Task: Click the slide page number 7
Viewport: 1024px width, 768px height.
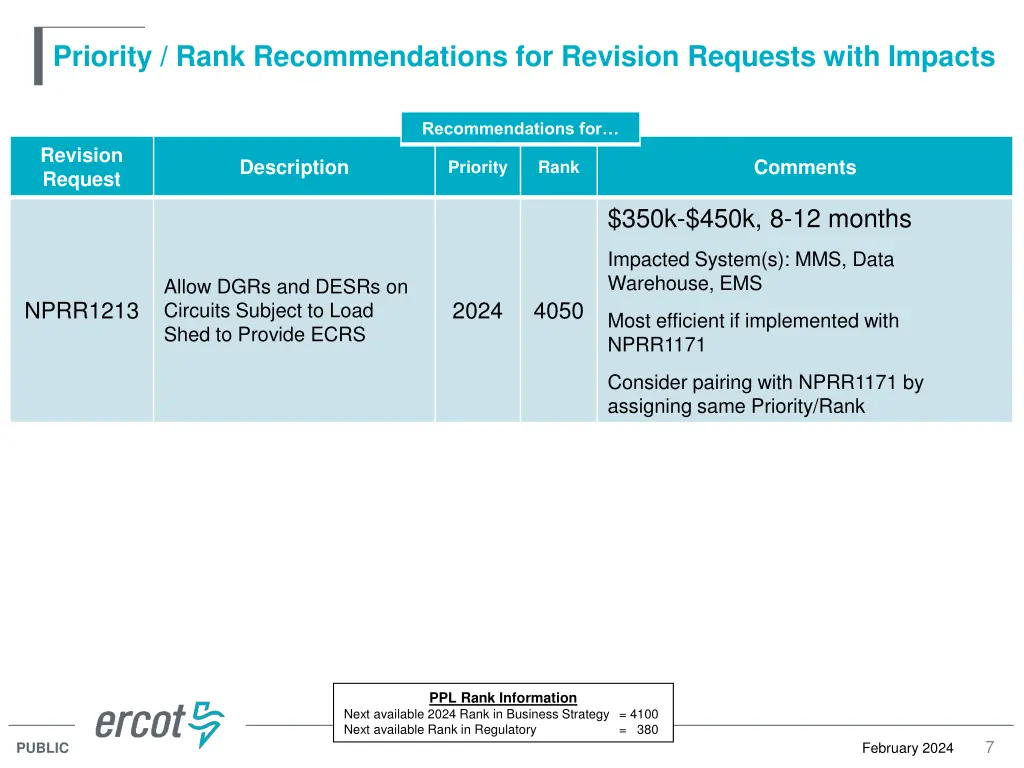Action: [x=989, y=747]
